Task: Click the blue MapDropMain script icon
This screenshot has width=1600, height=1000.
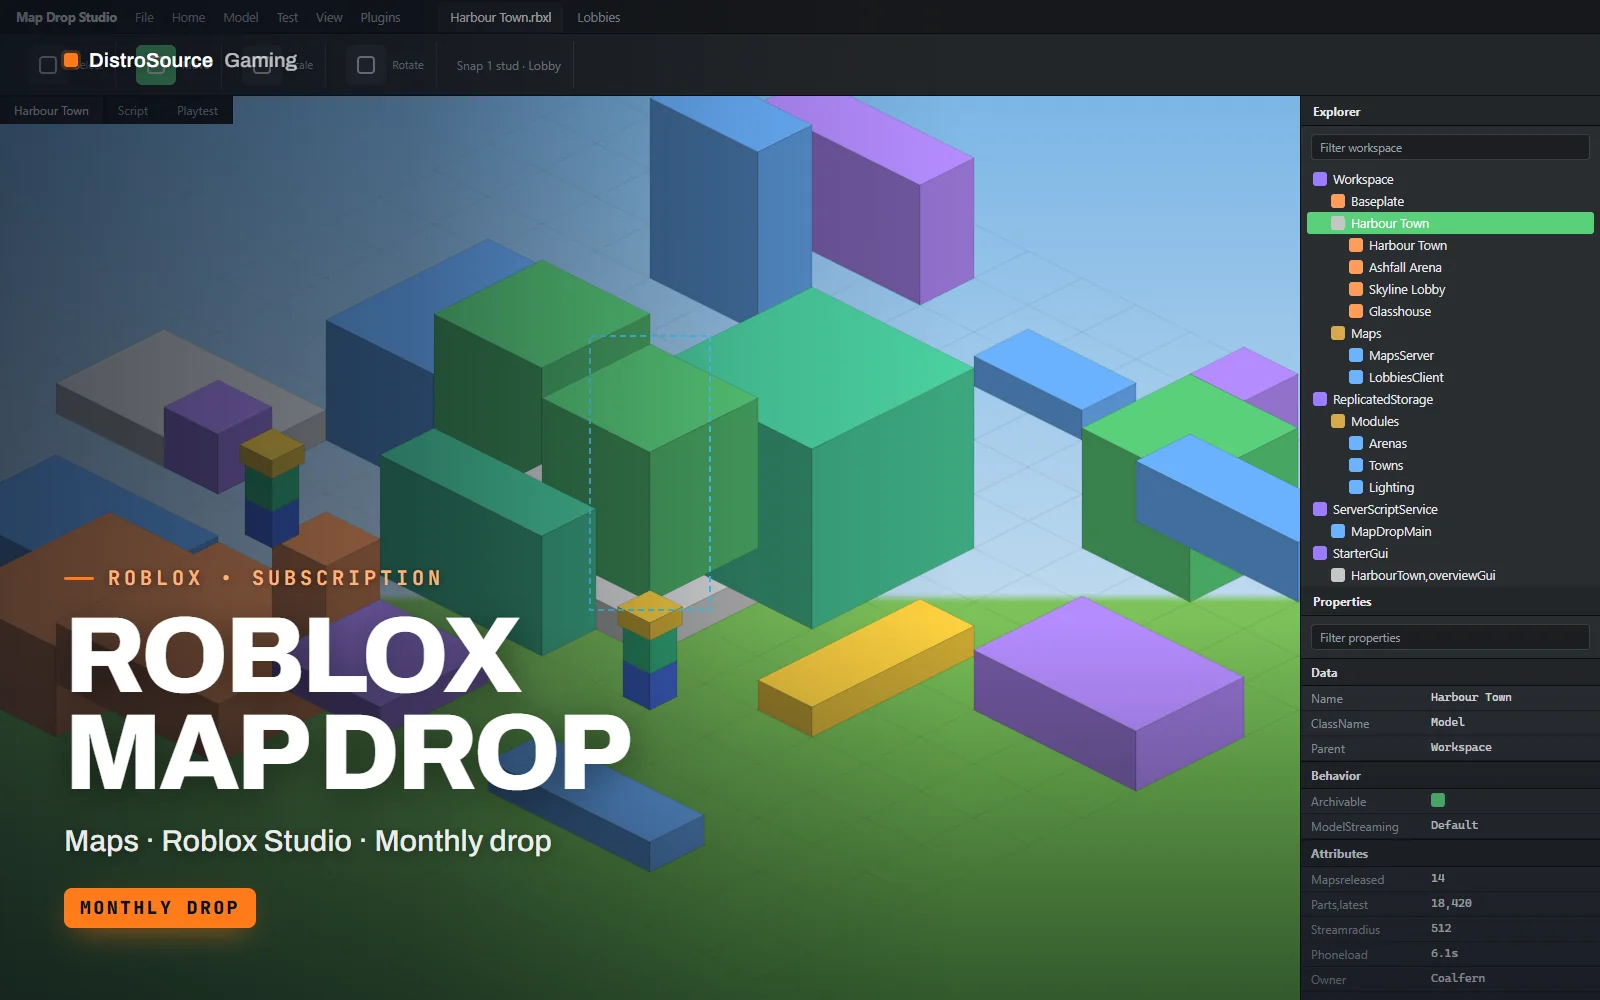Action: pyautogui.click(x=1338, y=531)
